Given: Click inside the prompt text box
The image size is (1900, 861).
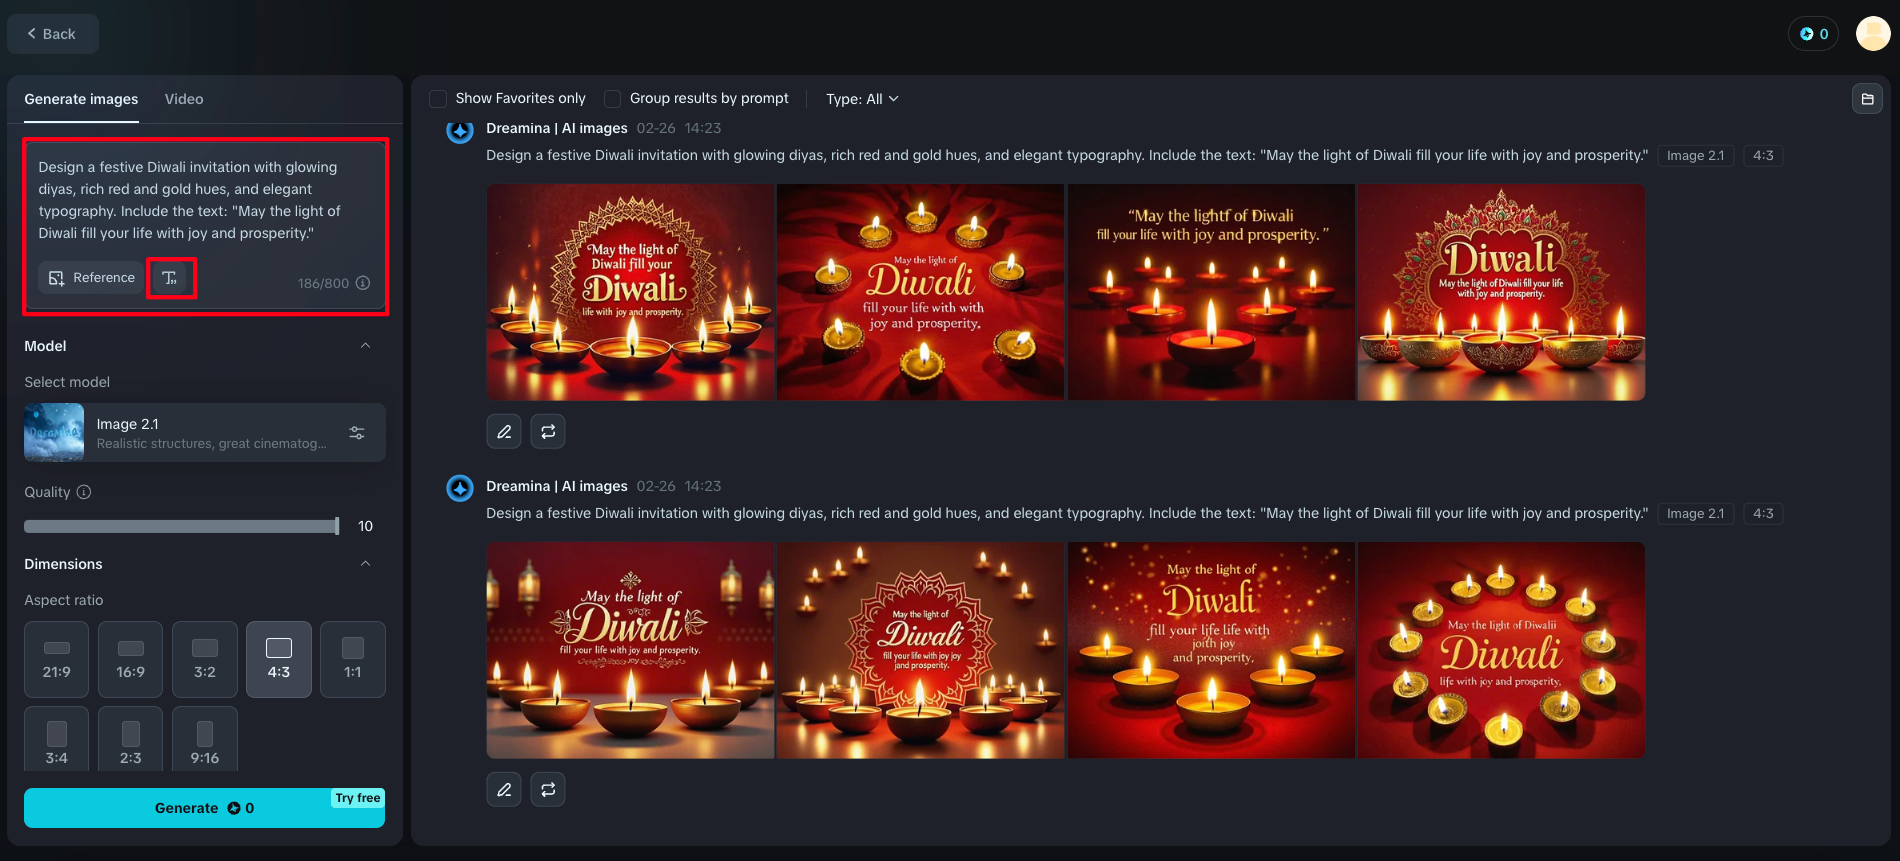Looking at the screenshot, I should point(205,200).
